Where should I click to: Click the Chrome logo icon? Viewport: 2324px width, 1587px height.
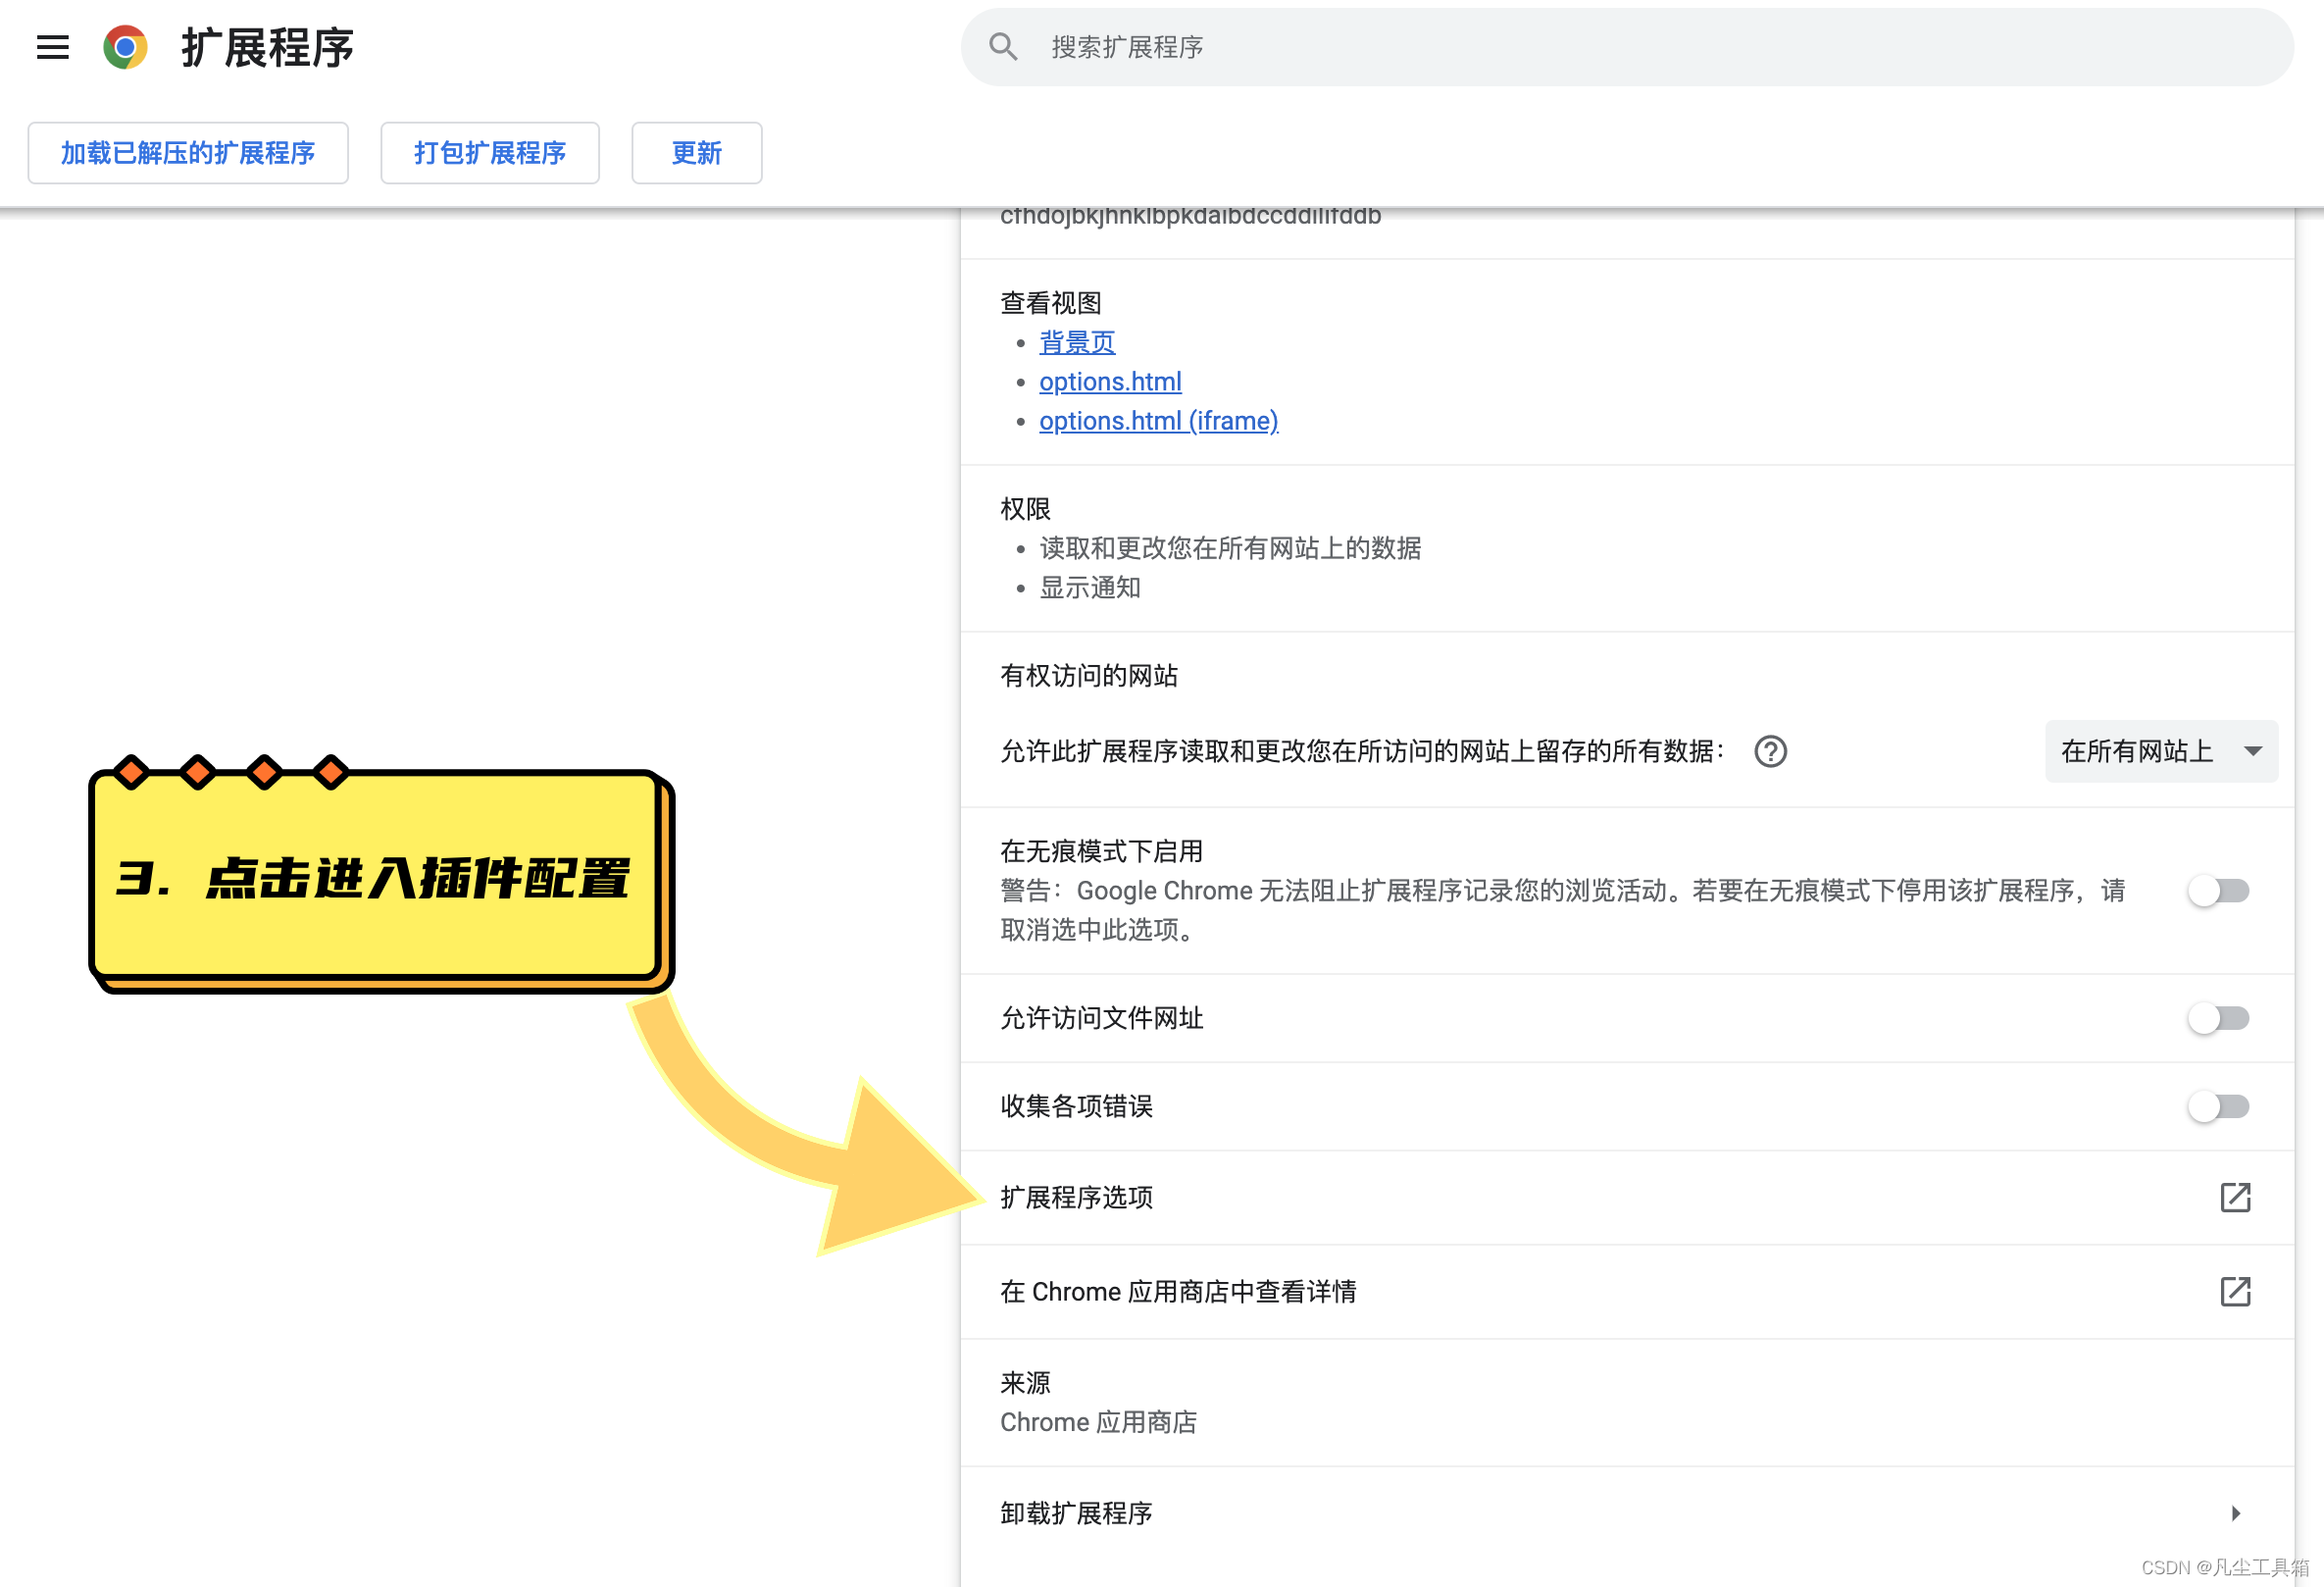pos(125,47)
